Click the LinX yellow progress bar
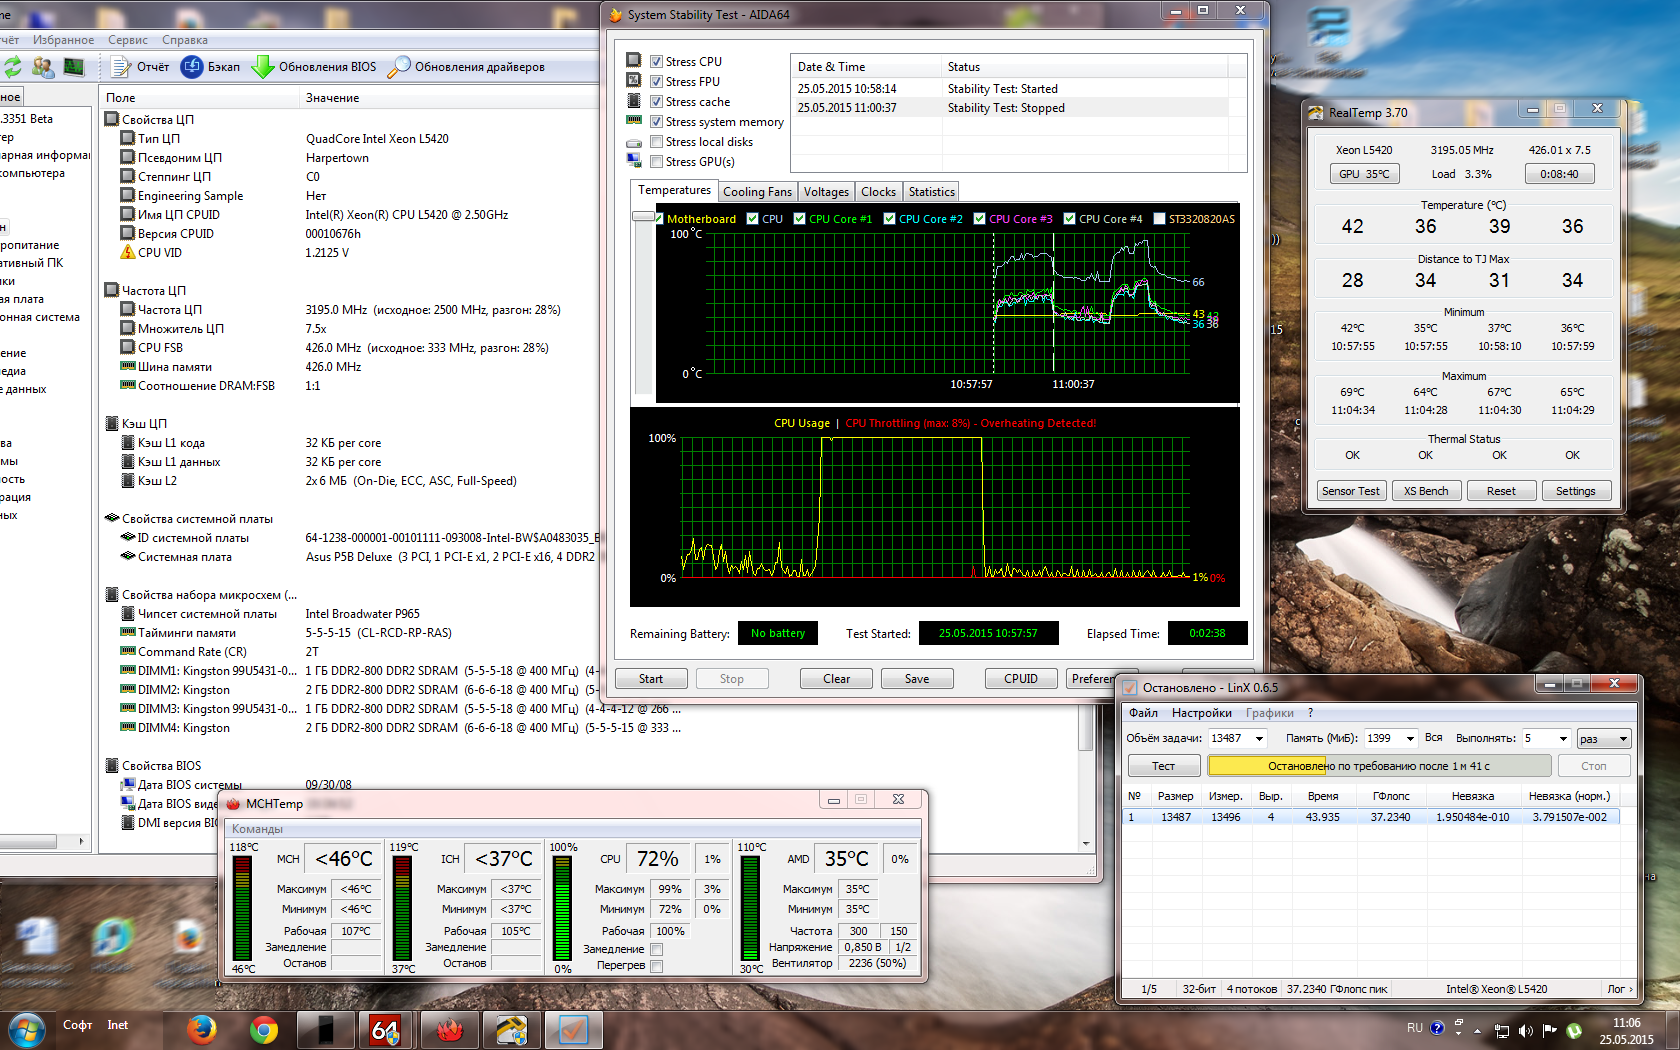Image resolution: width=1680 pixels, height=1050 pixels. click(1379, 766)
